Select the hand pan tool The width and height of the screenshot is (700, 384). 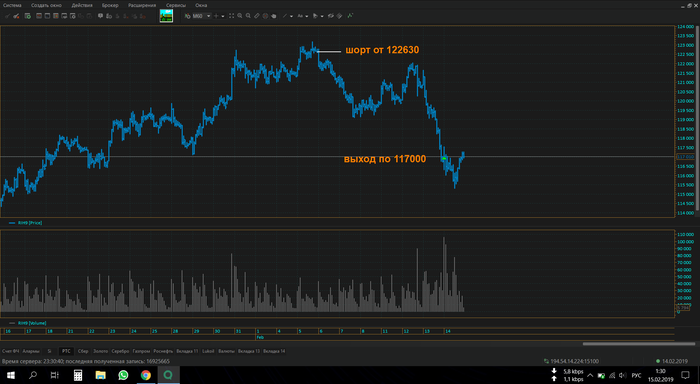[274, 16]
